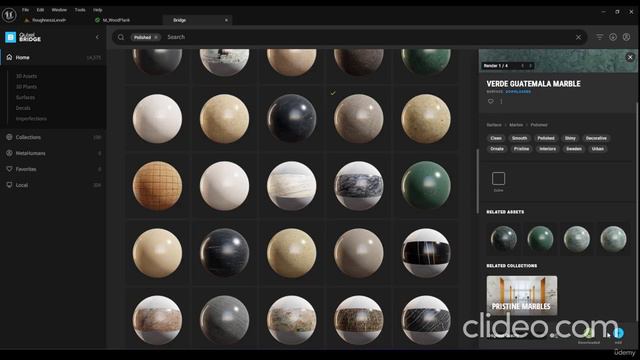Image resolution: width=640 pixels, height=360 pixels.
Task: Select white sphere with glossy black band
Action: coord(426,253)
